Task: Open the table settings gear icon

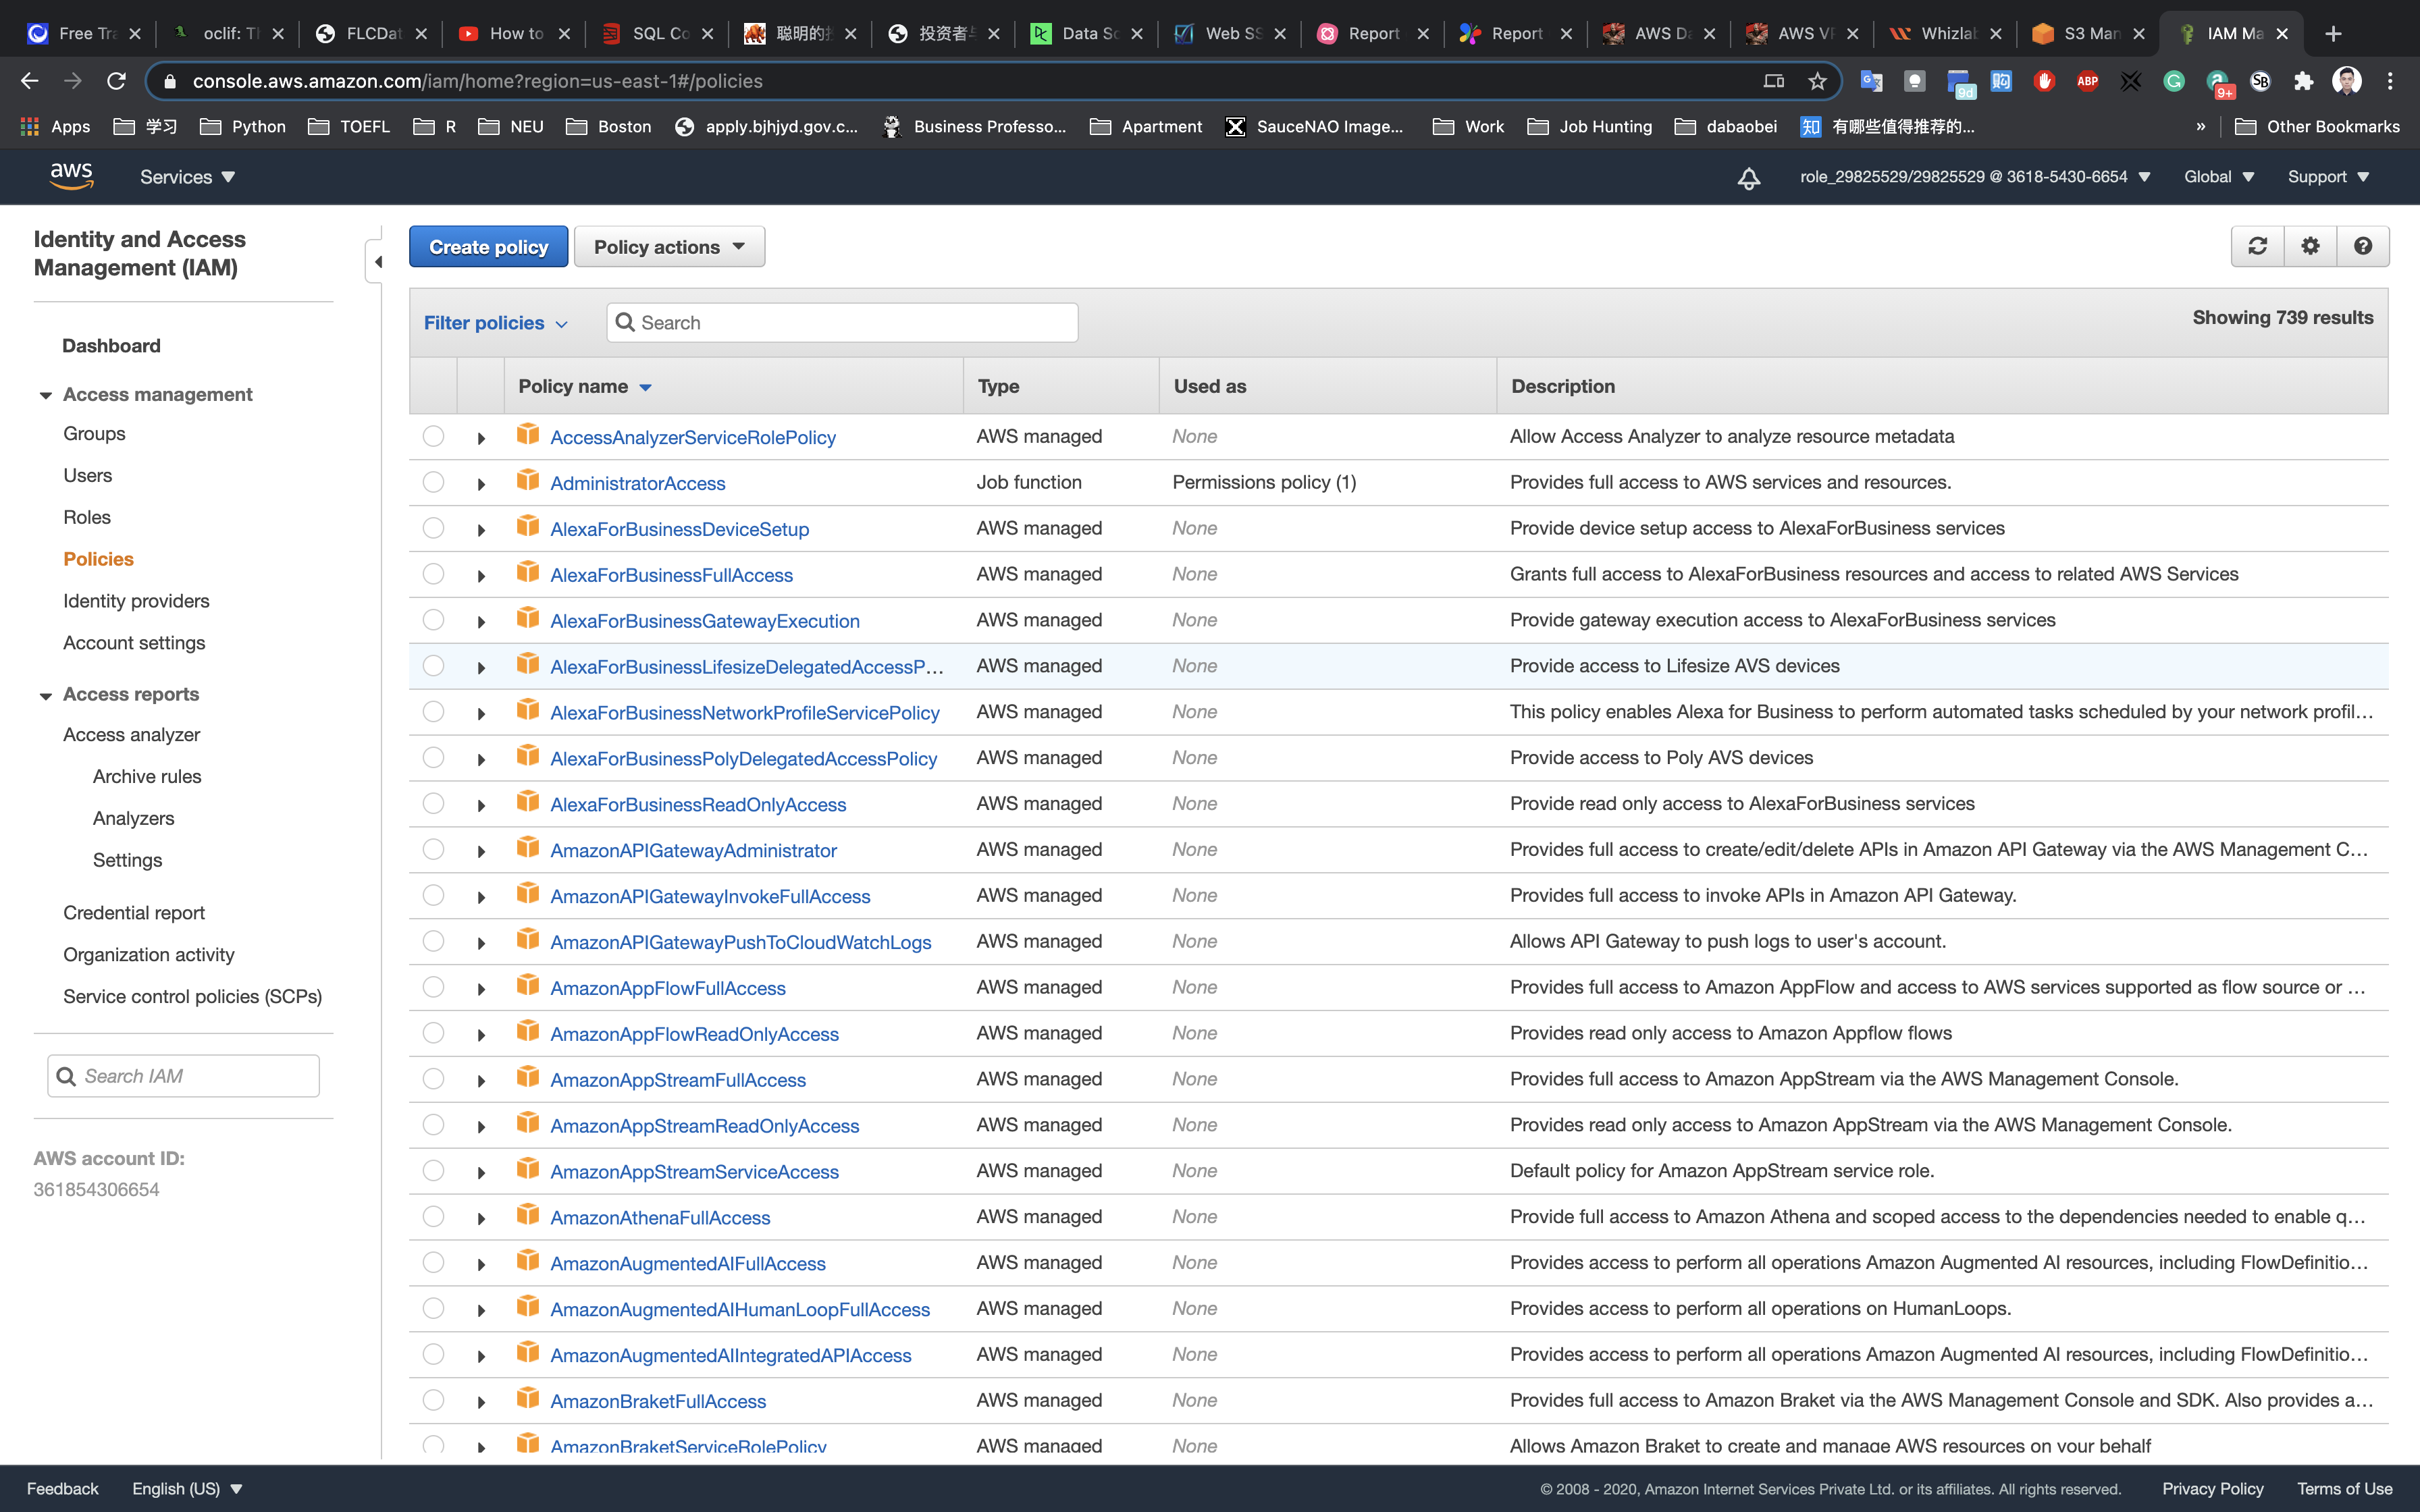Action: click(2310, 246)
